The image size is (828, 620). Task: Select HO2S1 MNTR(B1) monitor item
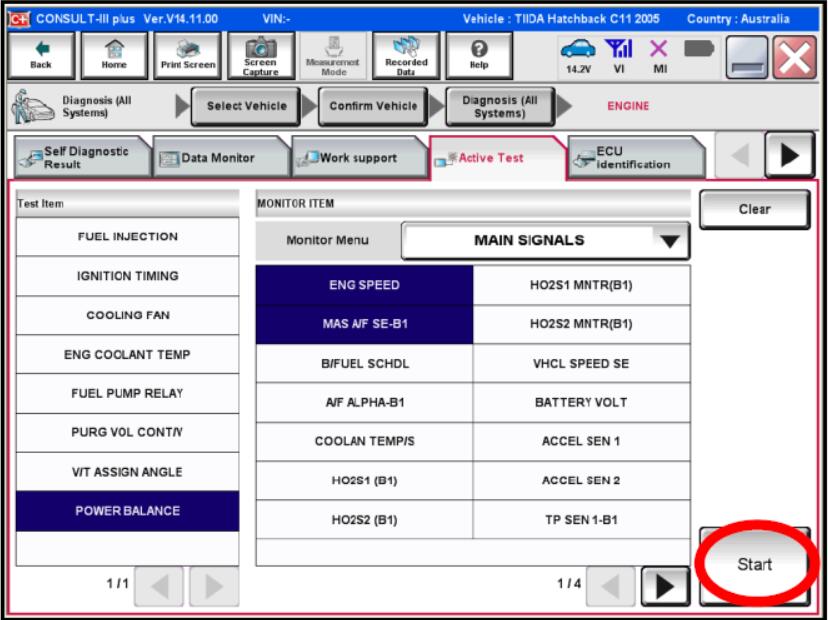(581, 285)
